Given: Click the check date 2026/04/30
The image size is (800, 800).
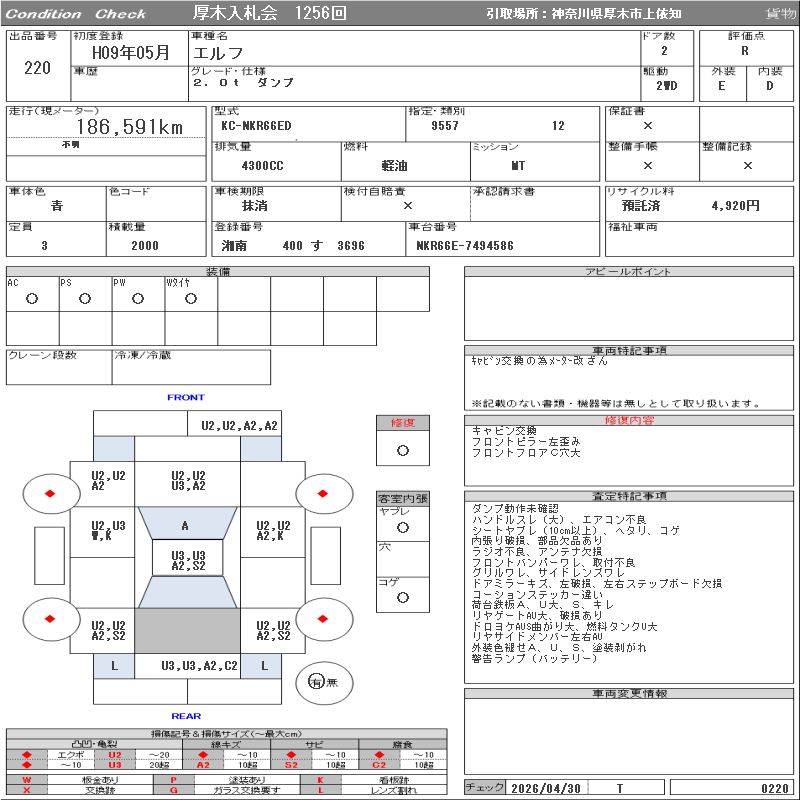Looking at the screenshot, I should click(x=546, y=788).
